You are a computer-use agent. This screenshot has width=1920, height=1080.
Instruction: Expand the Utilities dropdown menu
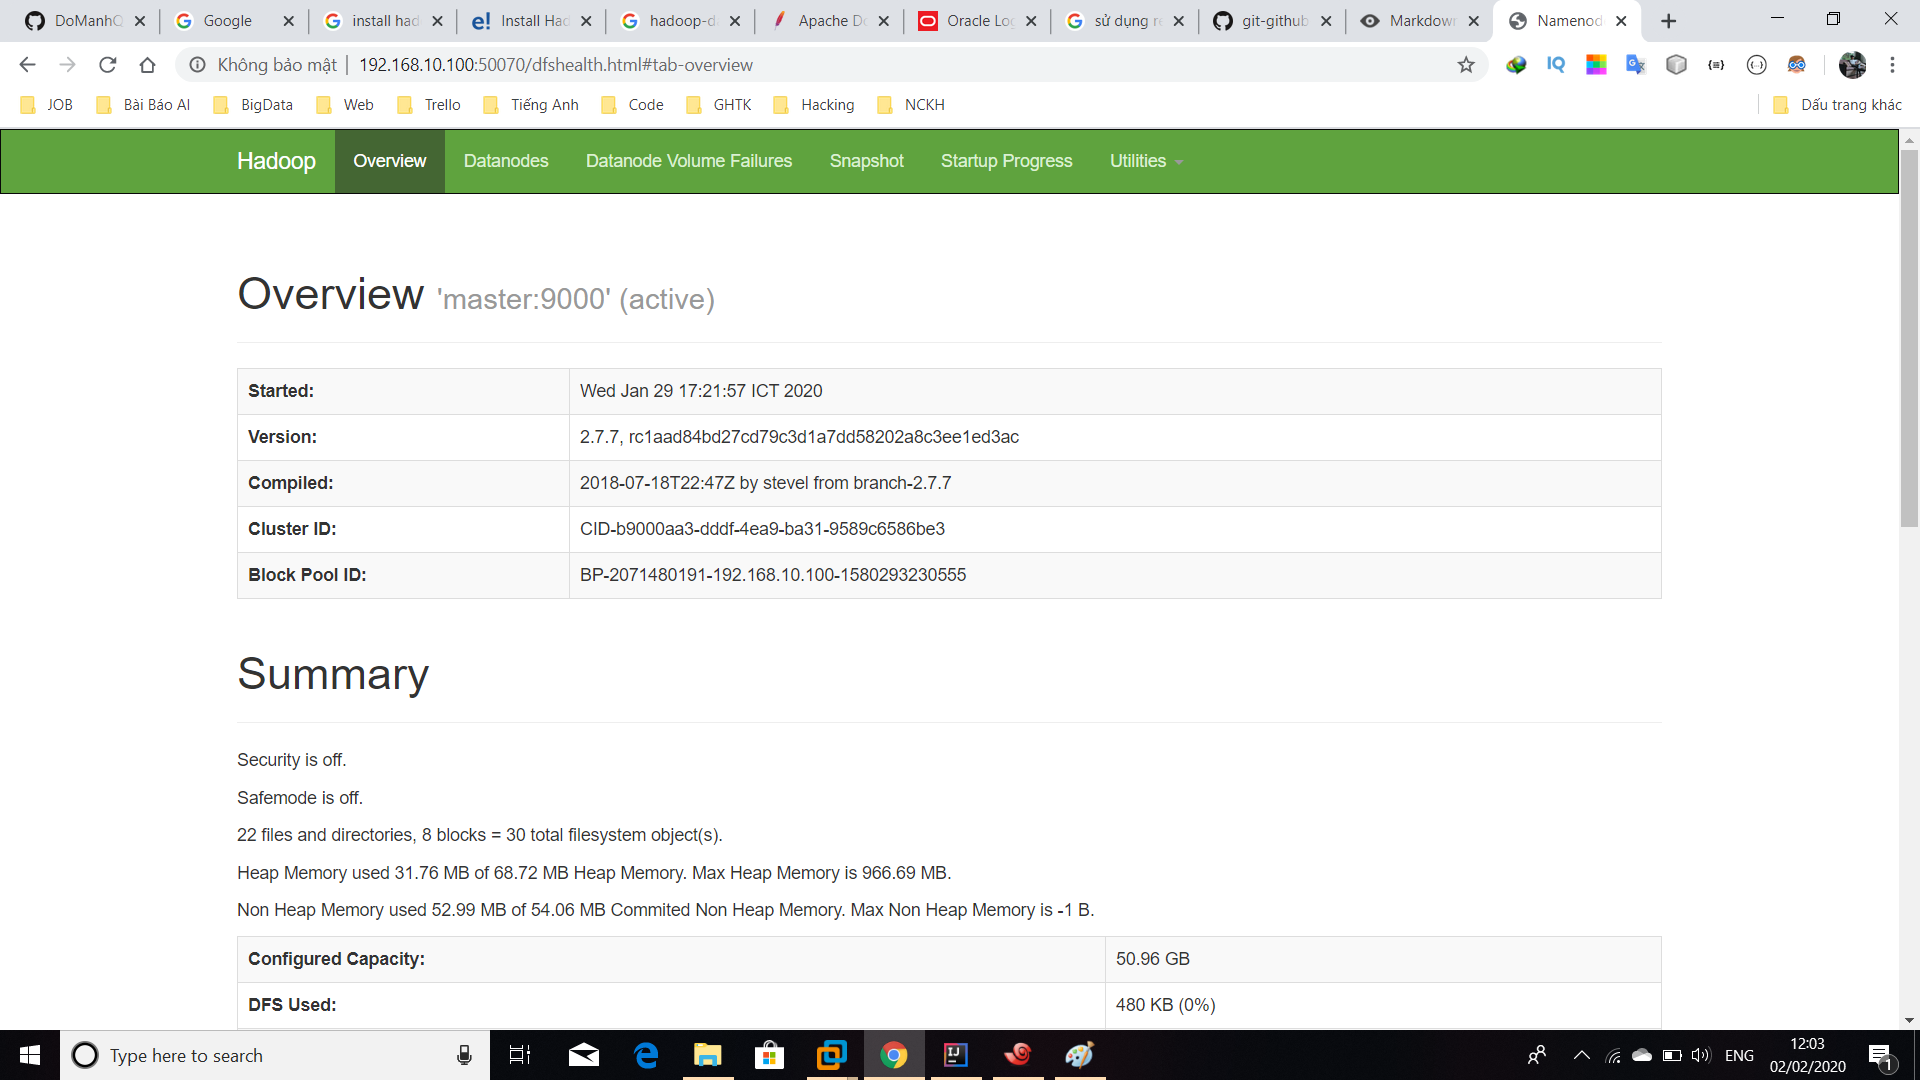tap(1145, 161)
